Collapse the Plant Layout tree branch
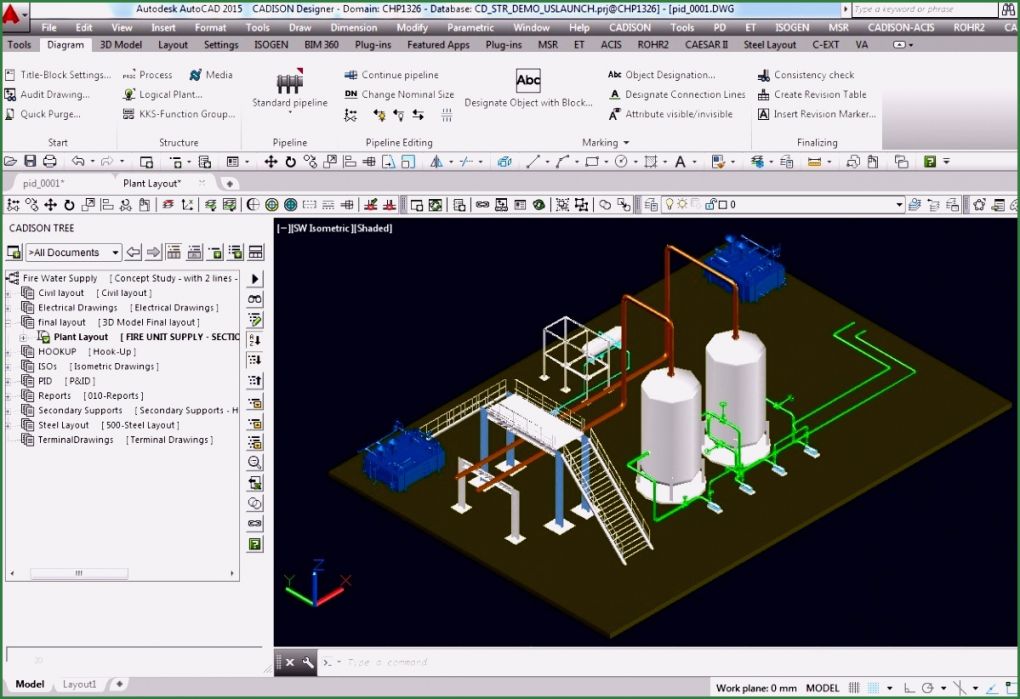 [x=24, y=337]
